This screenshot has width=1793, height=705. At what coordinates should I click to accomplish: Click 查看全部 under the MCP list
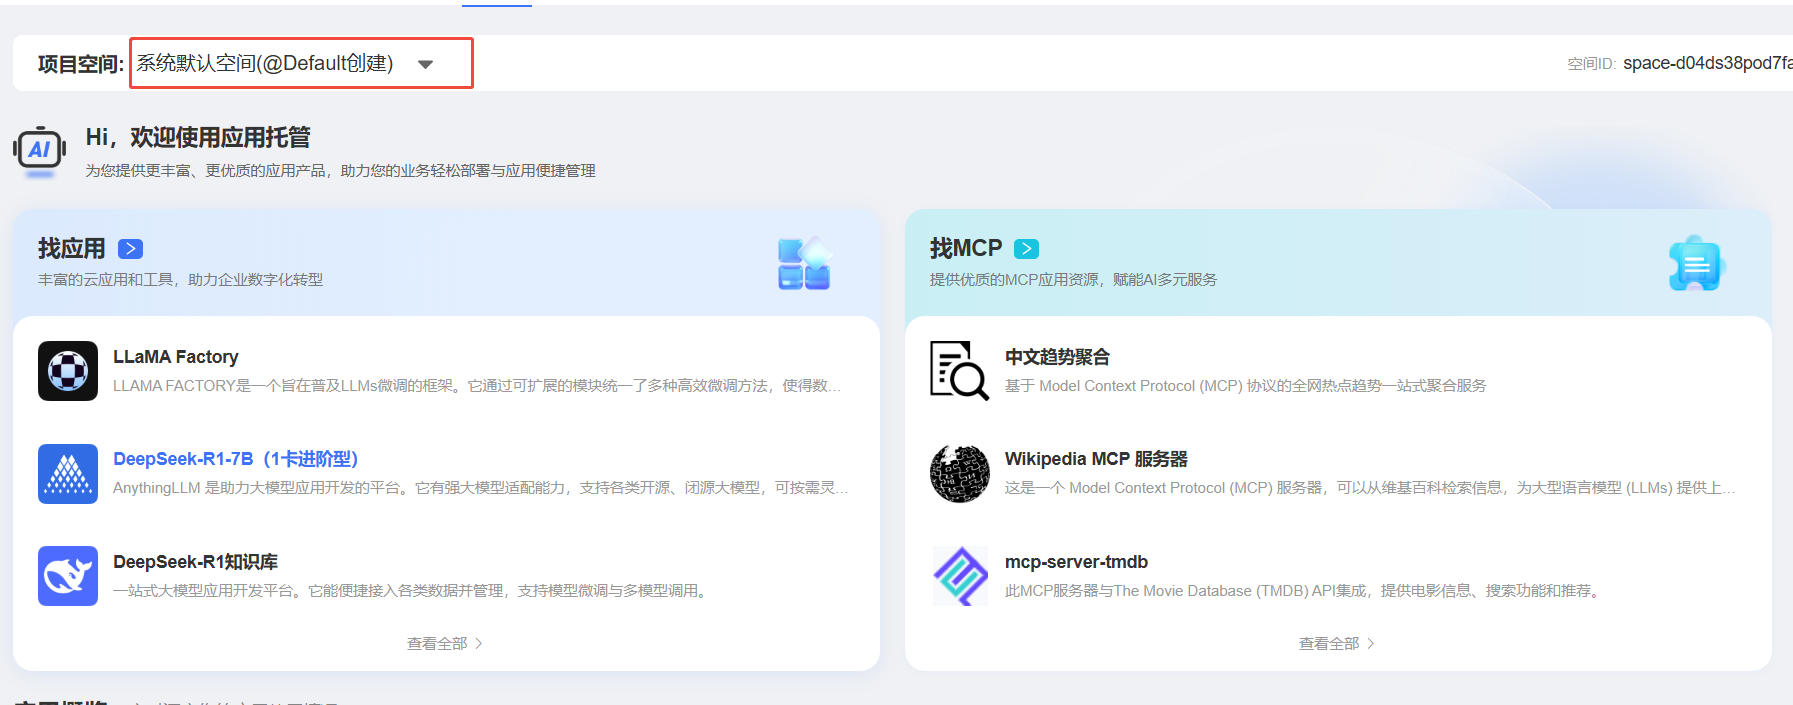click(1337, 644)
